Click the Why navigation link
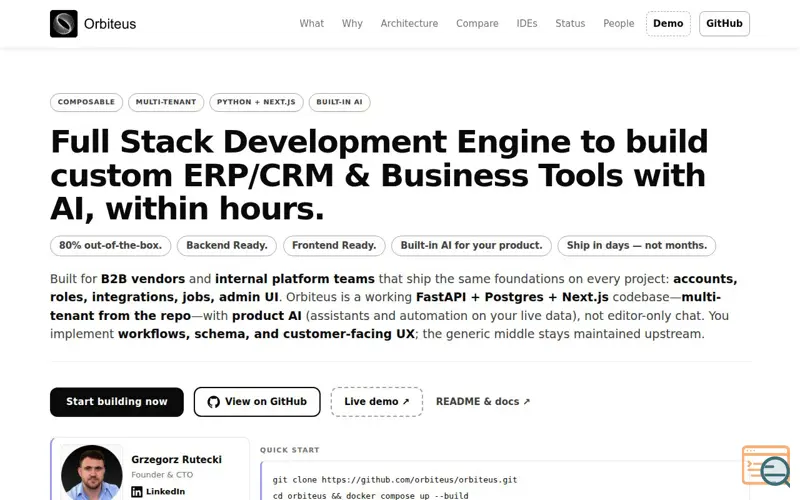The height and width of the screenshot is (500, 800). click(x=352, y=23)
